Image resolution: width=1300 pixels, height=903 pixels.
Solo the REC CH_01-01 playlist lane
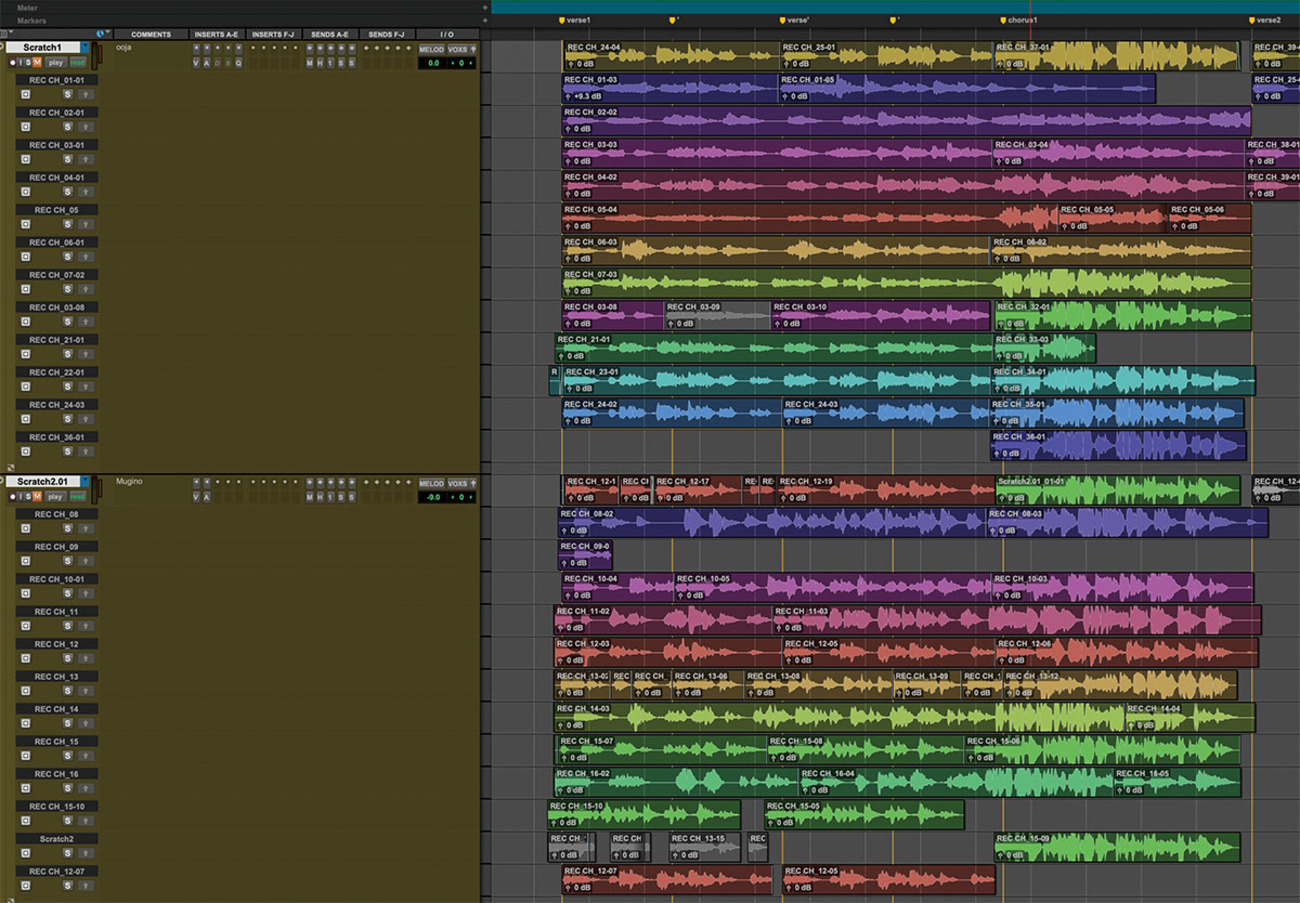(68, 95)
